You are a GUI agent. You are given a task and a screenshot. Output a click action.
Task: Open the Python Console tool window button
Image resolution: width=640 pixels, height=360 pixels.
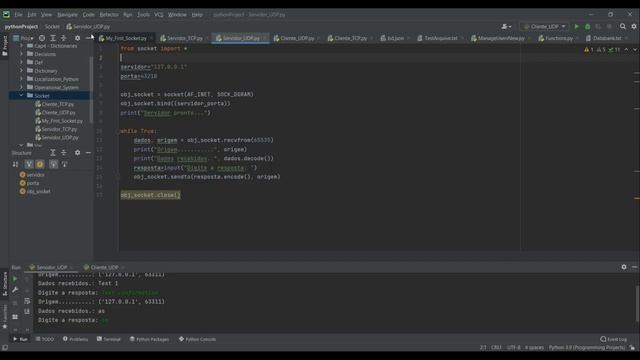tap(198, 339)
